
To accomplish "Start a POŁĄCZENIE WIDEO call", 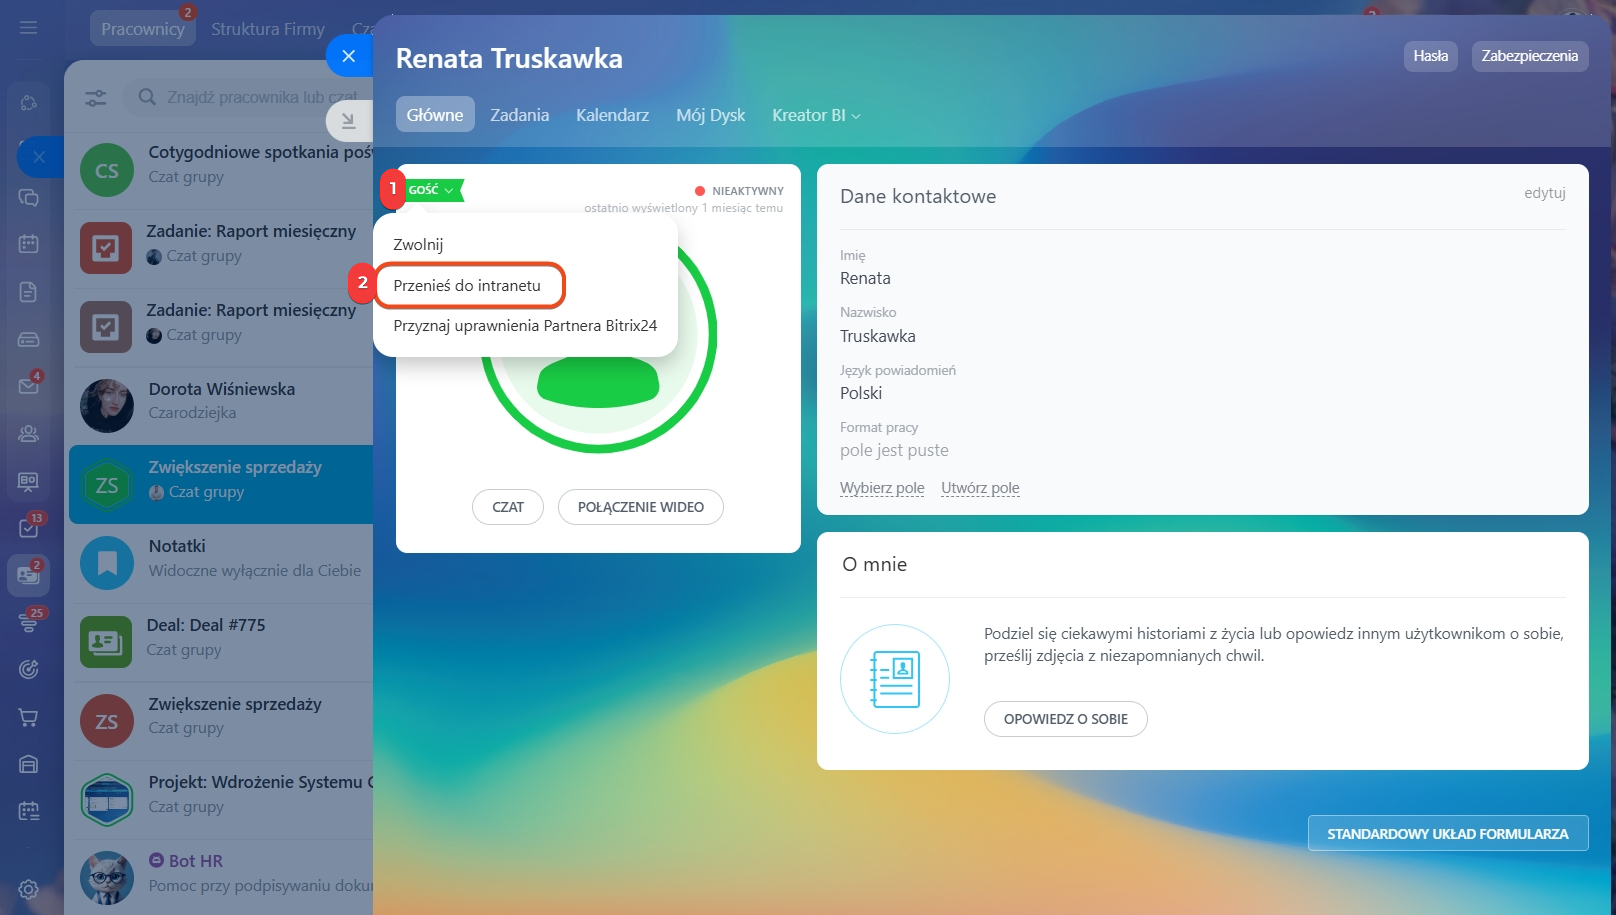I will pos(641,507).
